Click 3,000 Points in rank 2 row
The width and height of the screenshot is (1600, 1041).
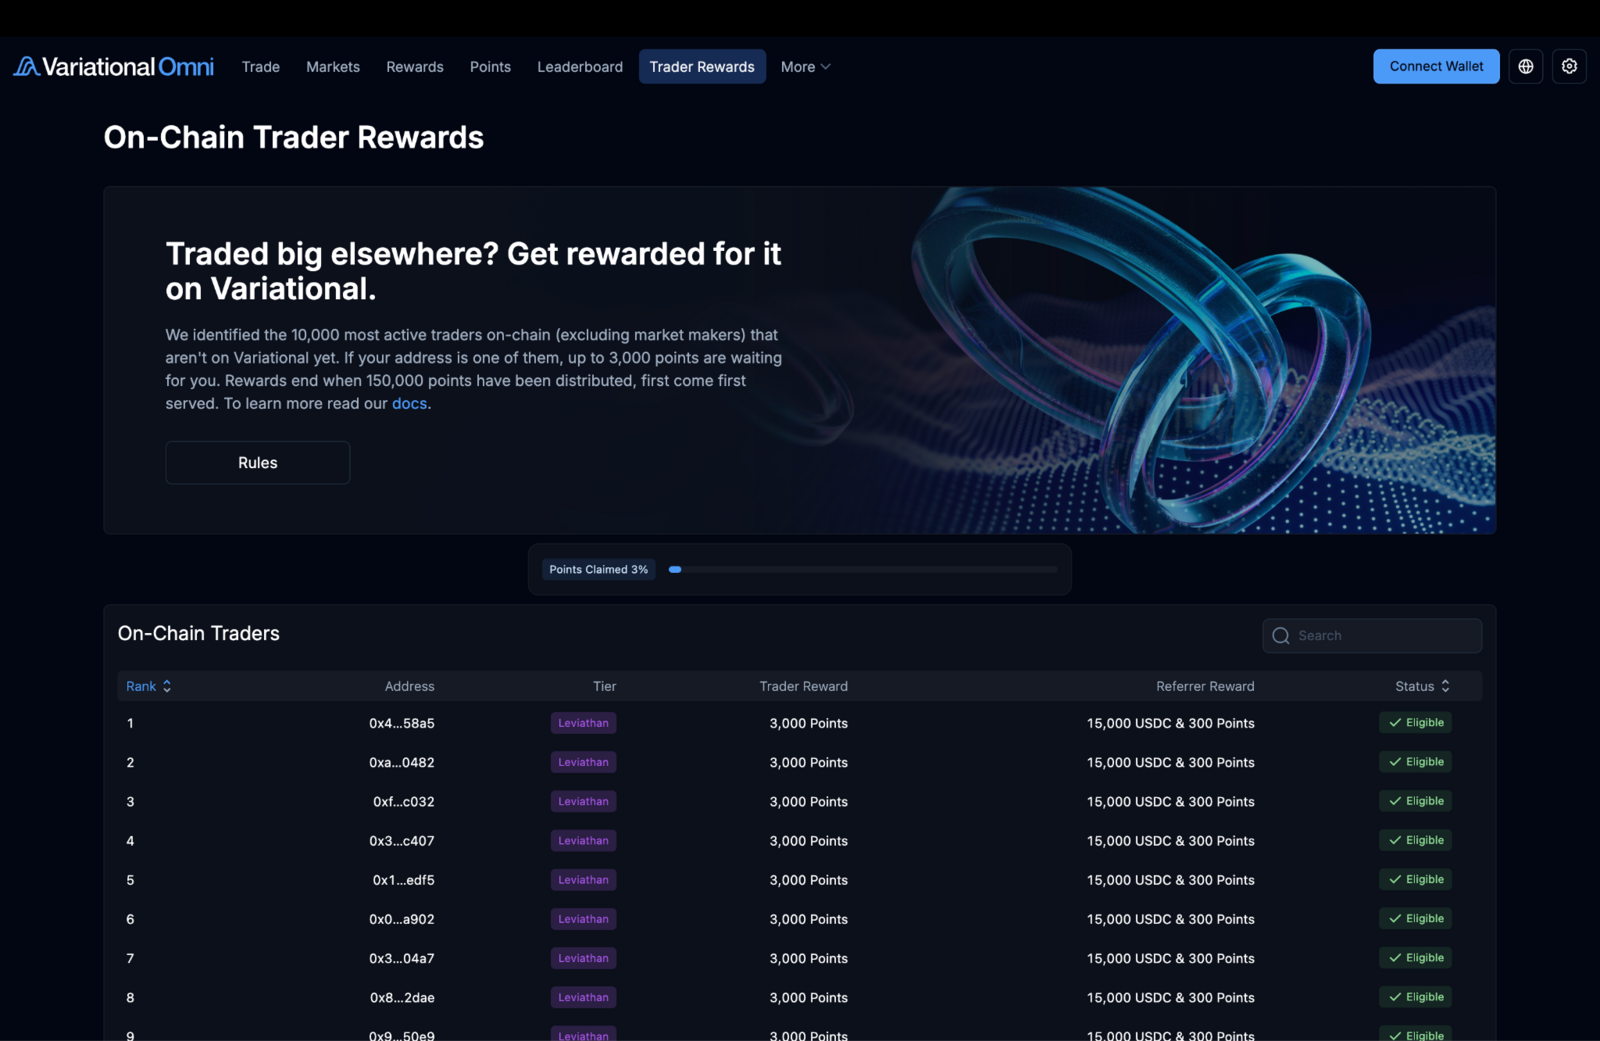pyautogui.click(x=809, y=762)
